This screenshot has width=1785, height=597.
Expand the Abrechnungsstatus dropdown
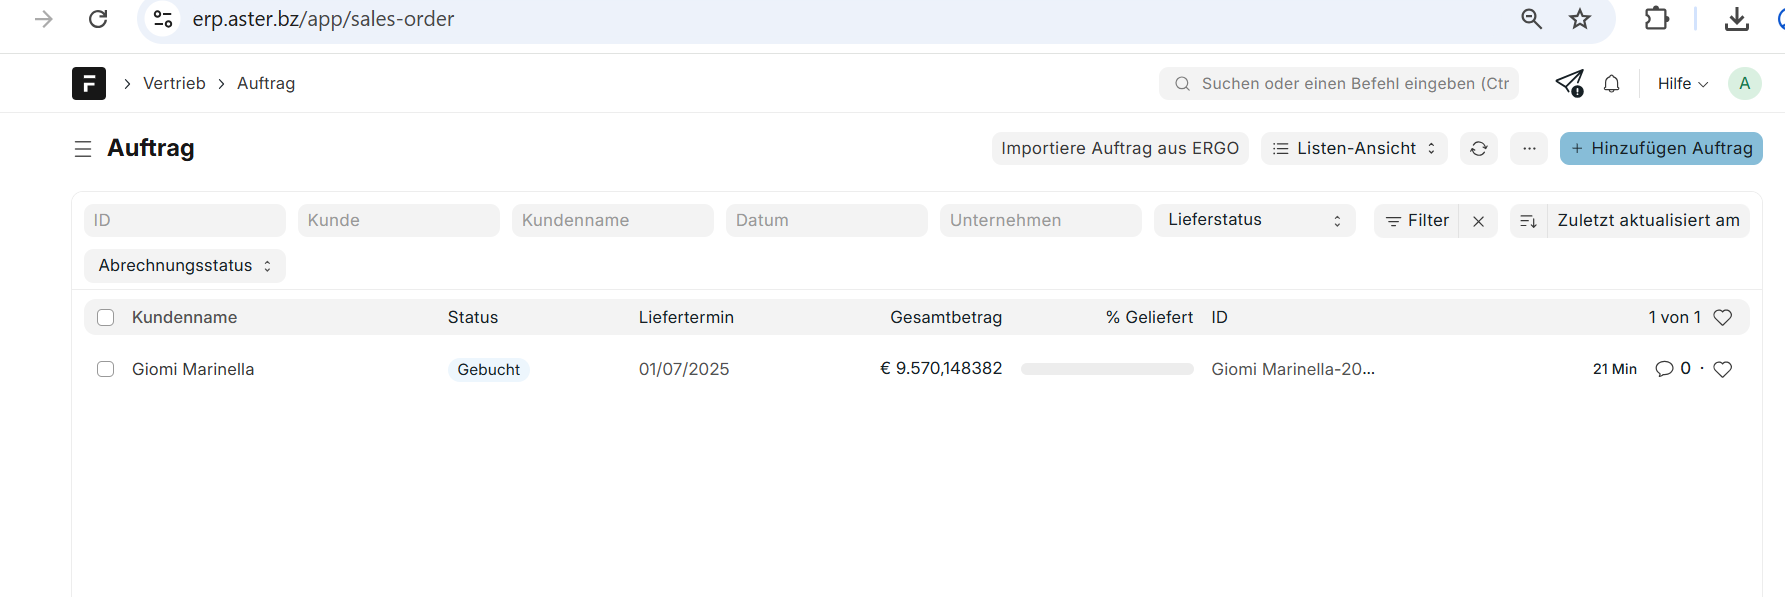(x=185, y=266)
